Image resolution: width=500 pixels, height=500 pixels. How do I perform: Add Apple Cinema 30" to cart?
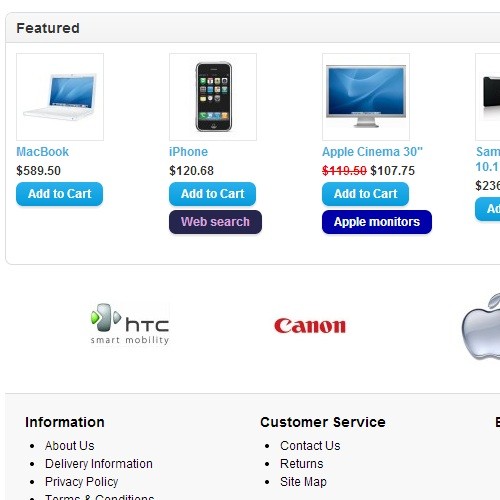[x=366, y=194]
